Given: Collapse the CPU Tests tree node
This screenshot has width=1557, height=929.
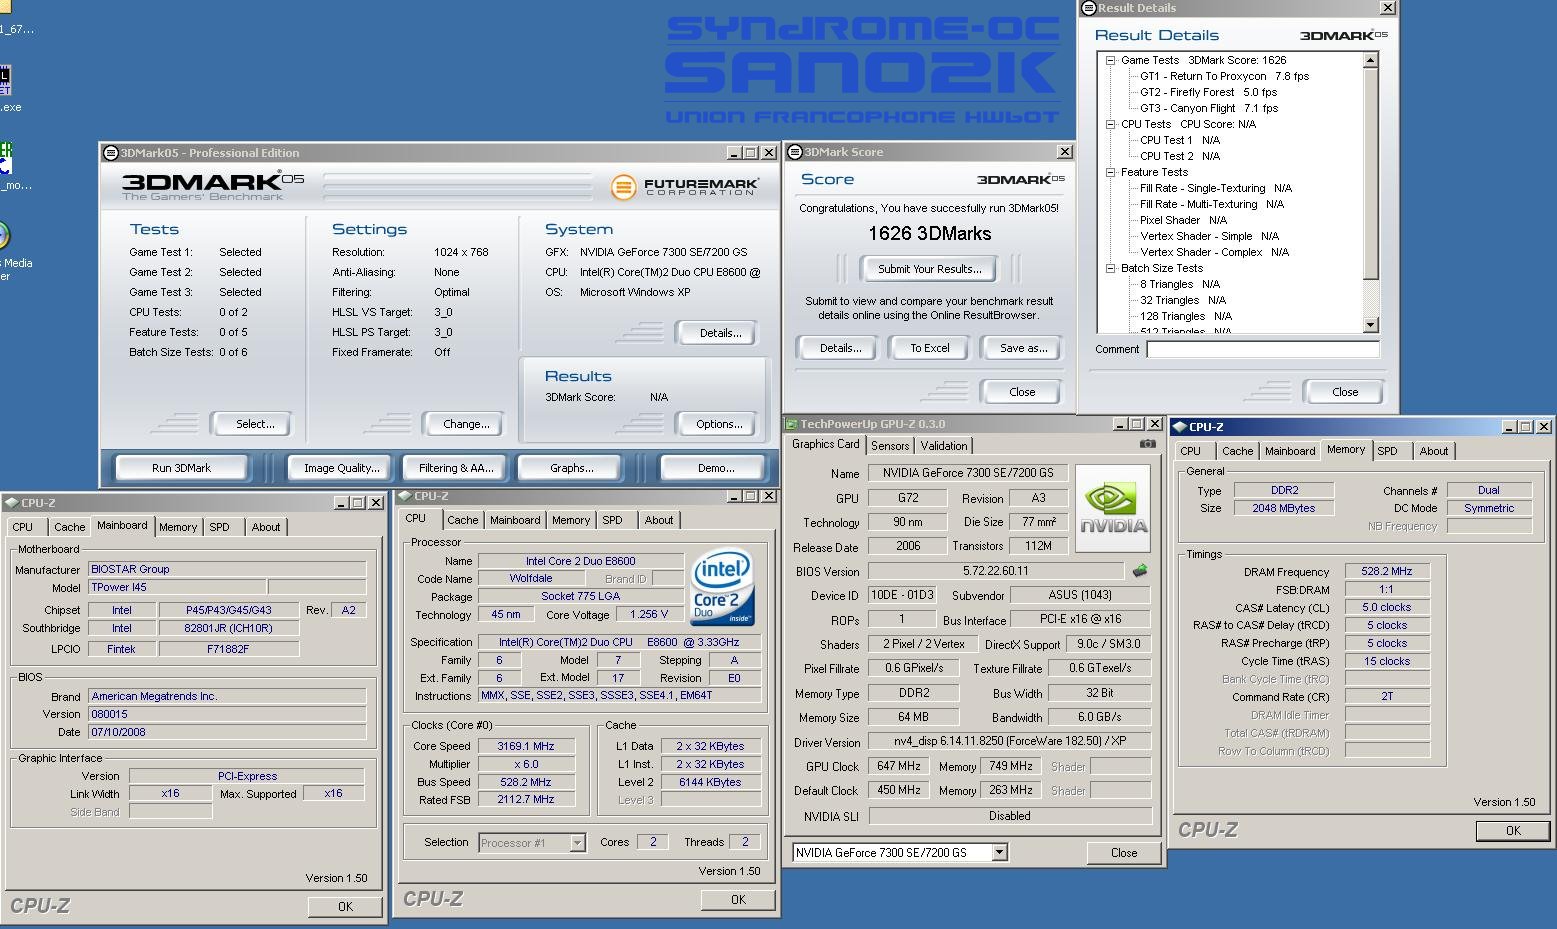Looking at the screenshot, I should point(1110,124).
